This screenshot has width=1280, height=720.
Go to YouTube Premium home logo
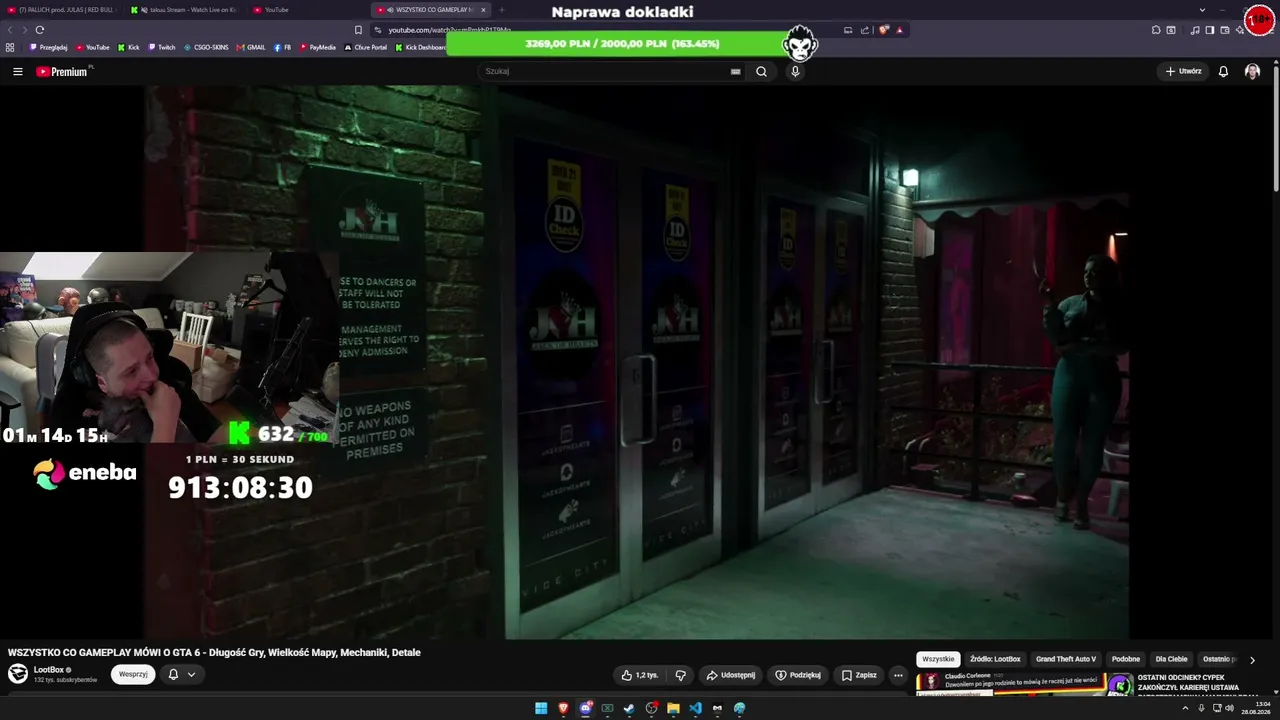(x=62, y=72)
